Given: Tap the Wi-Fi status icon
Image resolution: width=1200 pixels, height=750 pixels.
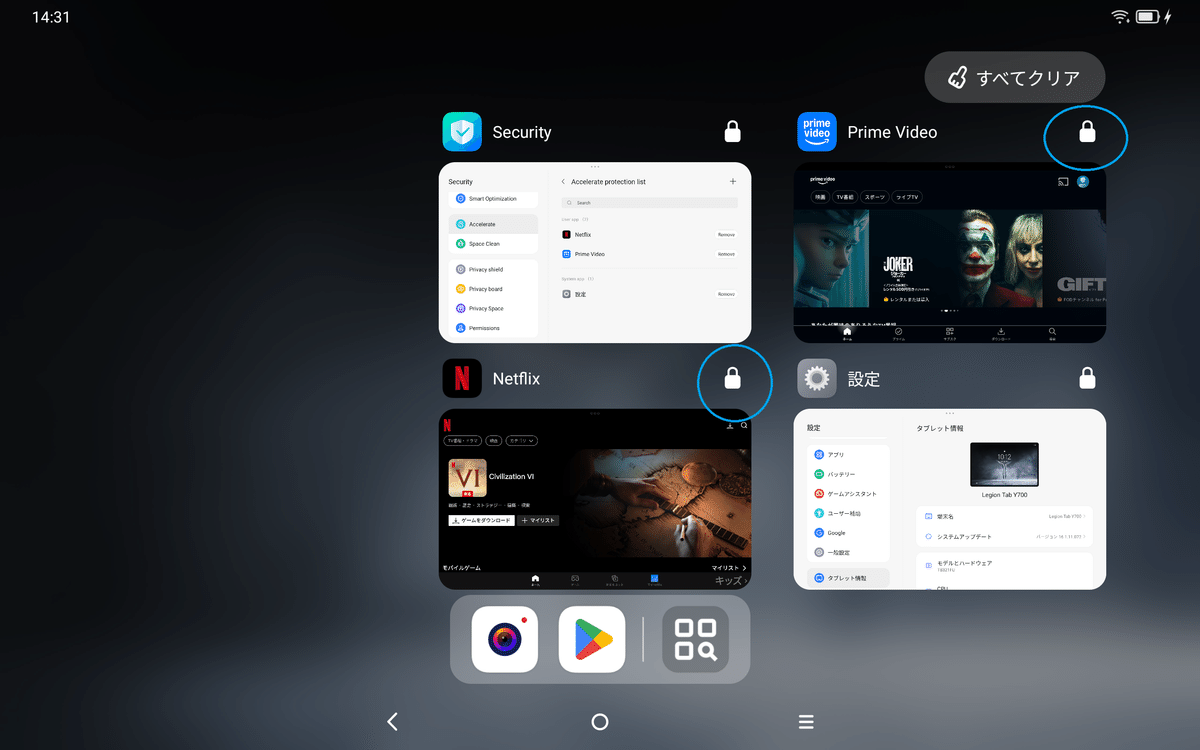Looking at the screenshot, I should click(x=1120, y=17).
